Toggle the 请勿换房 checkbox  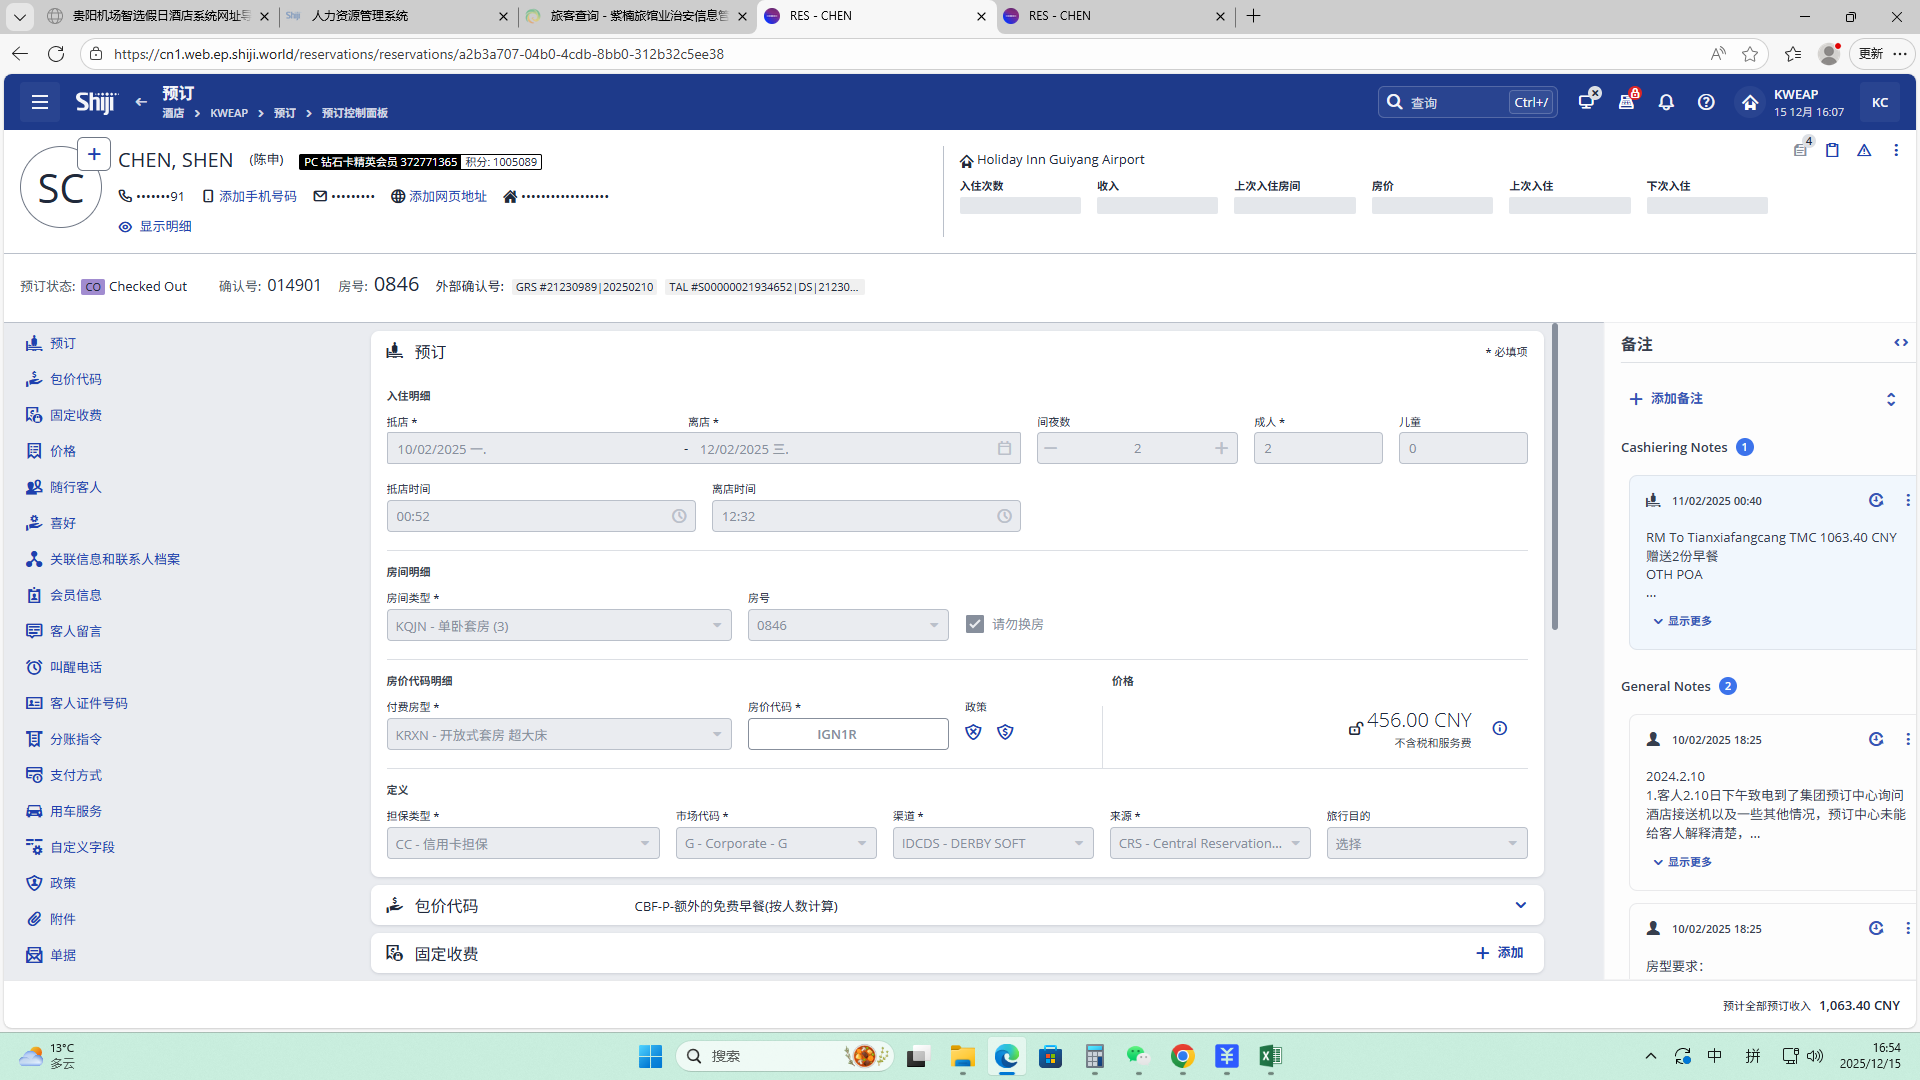975,624
